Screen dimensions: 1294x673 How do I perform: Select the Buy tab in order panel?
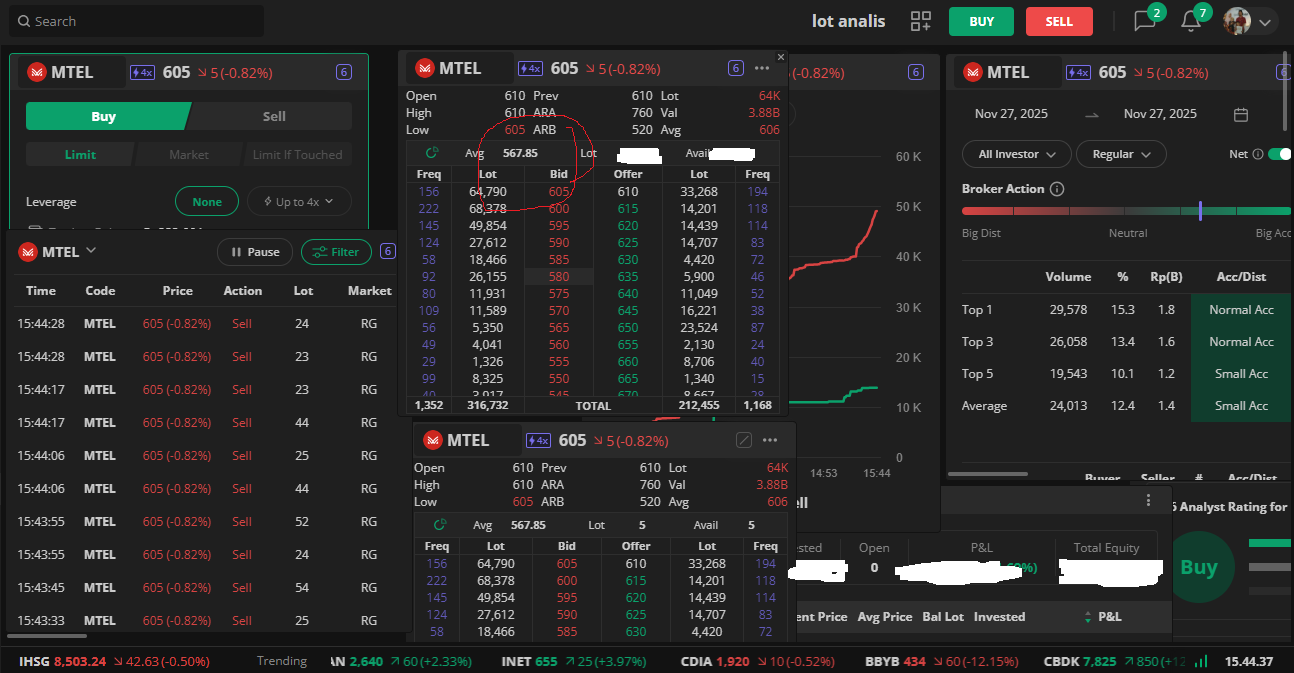click(x=104, y=116)
